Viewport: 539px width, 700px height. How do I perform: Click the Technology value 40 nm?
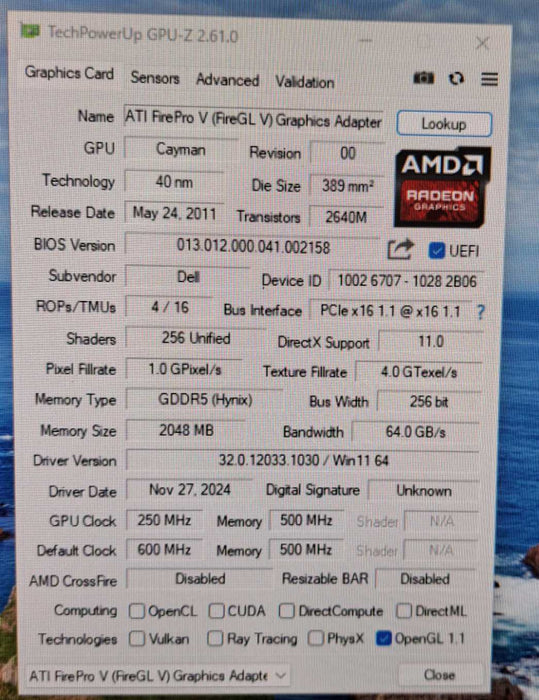[x=174, y=182]
